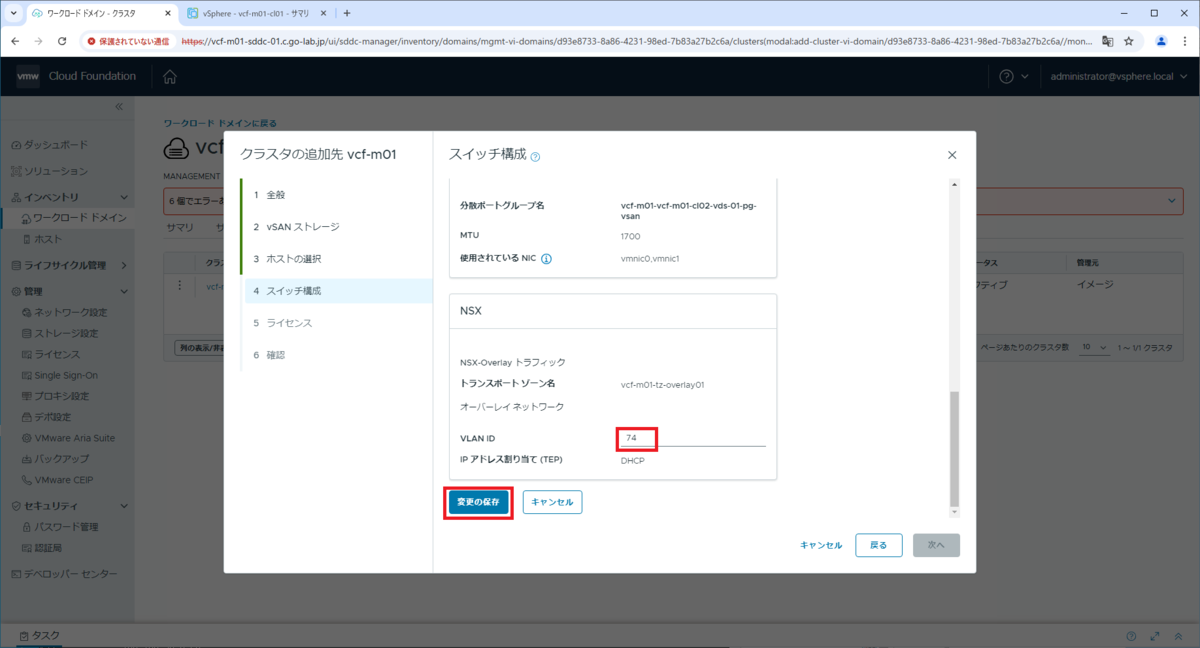Click the 戻る button
The image size is (1200, 648).
pyautogui.click(x=879, y=545)
